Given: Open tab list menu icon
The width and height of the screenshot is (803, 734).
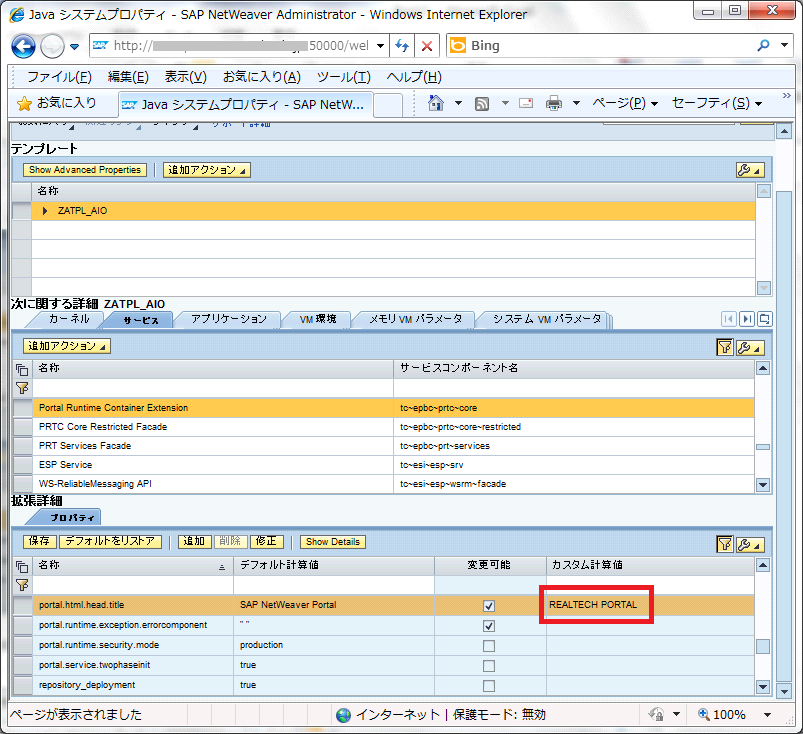Looking at the screenshot, I should tap(765, 319).
